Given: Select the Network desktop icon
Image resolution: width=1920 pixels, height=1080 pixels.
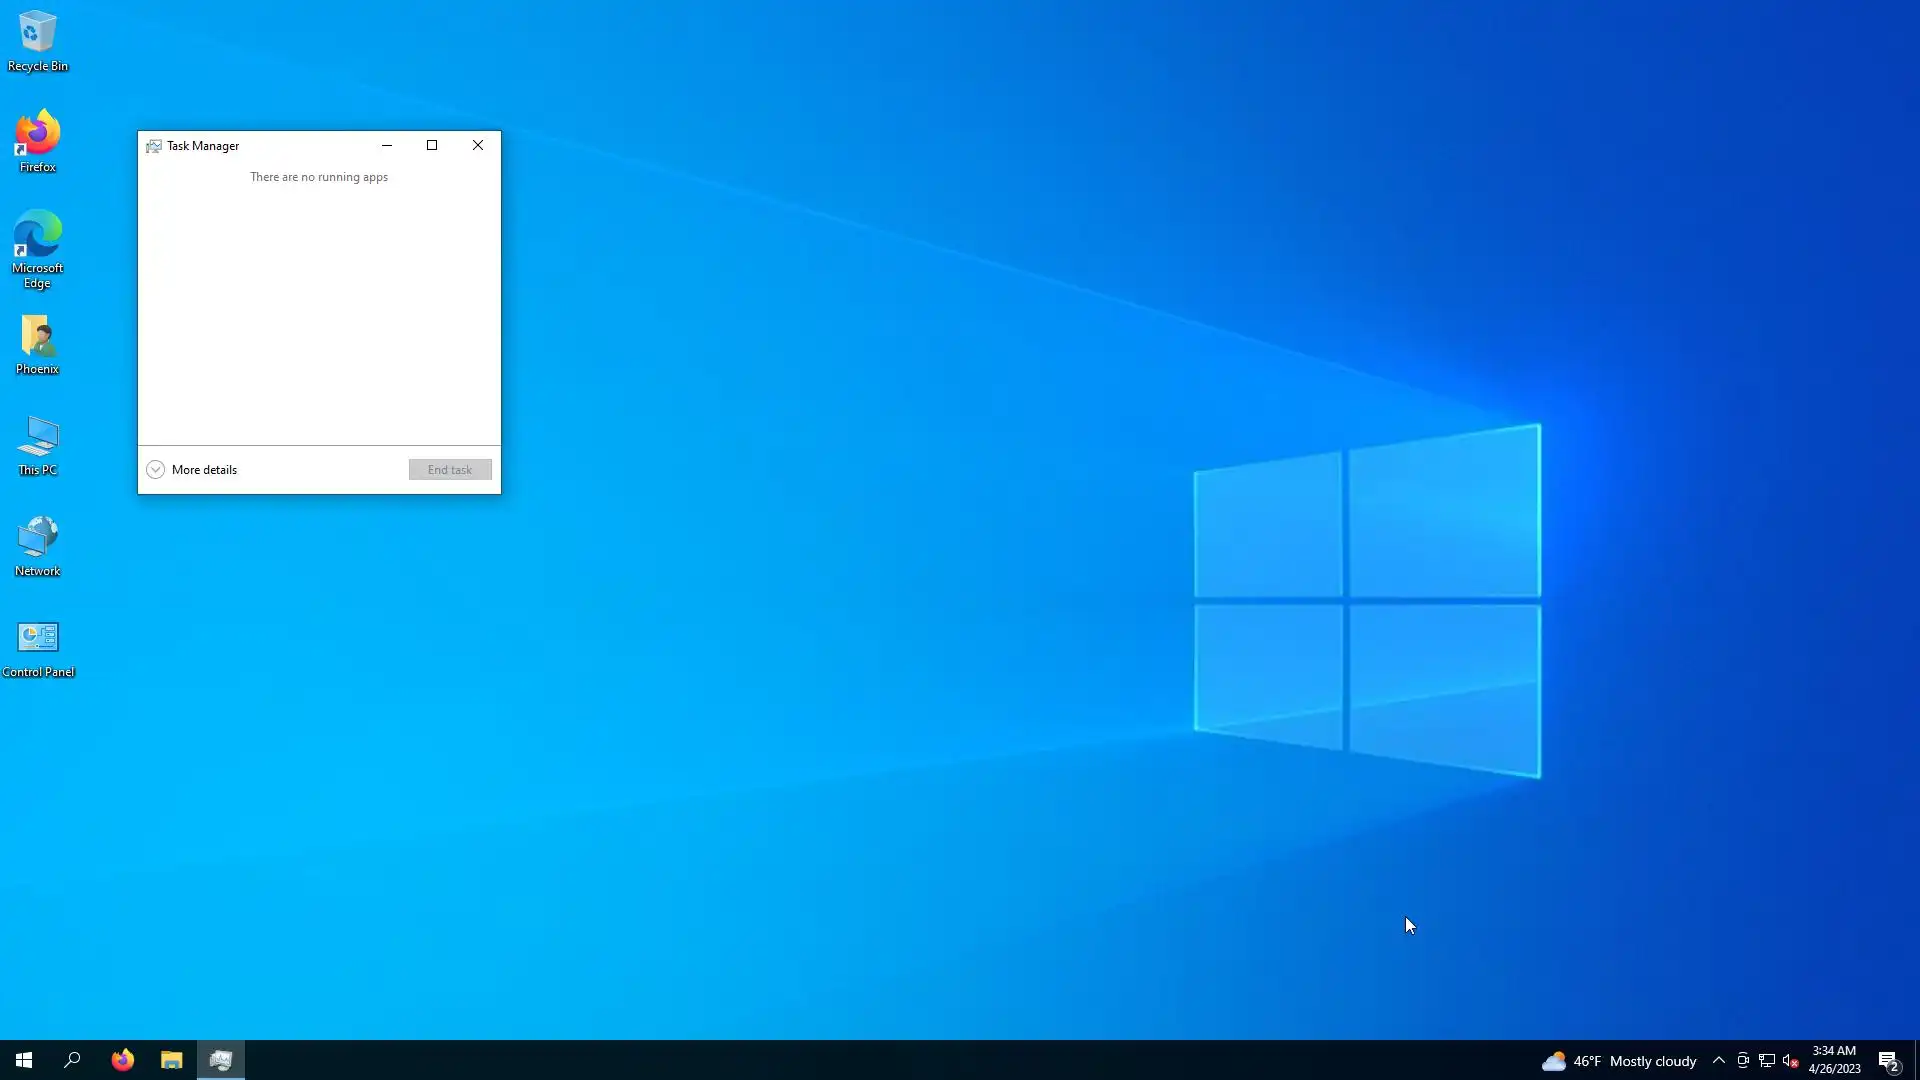Looking at the screenshot, I should pos(37,546).
